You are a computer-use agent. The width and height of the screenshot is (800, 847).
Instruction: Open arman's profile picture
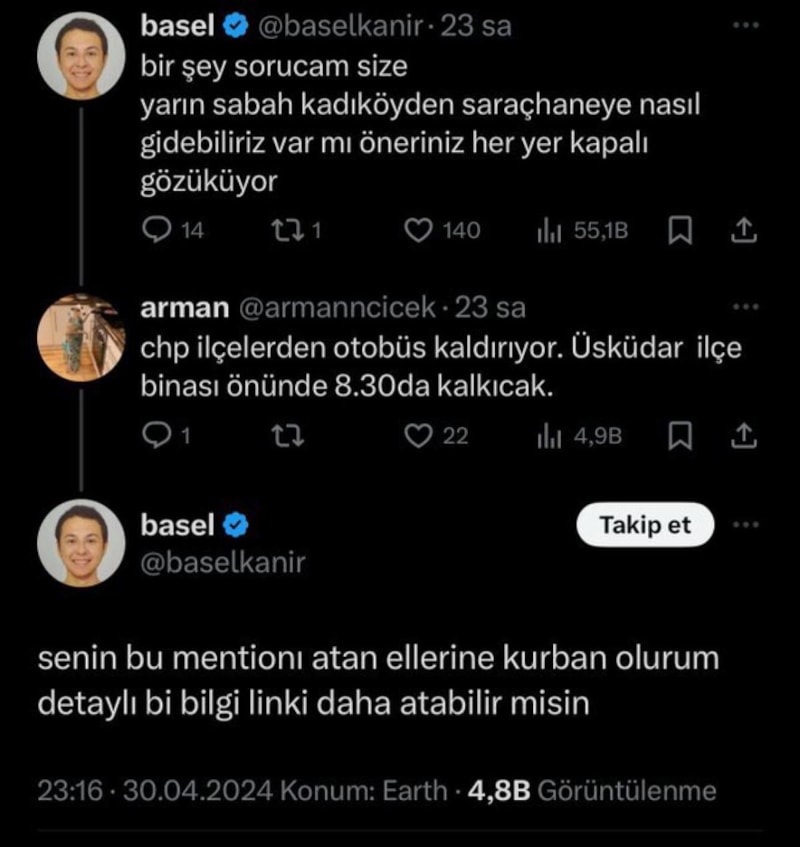pos(81,338)
